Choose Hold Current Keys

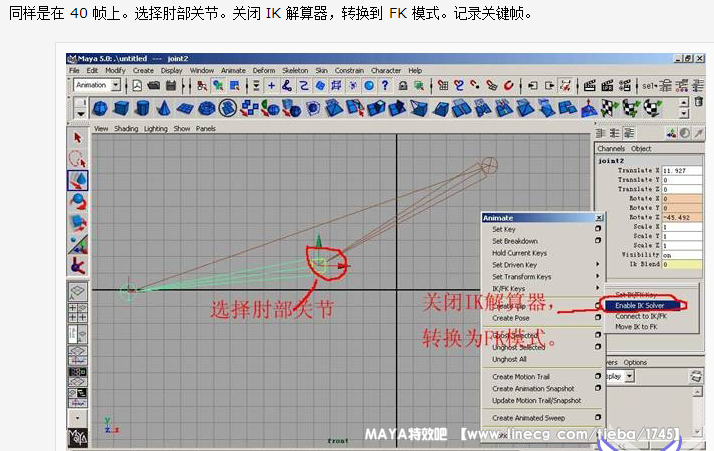click(x=520, y=253)
